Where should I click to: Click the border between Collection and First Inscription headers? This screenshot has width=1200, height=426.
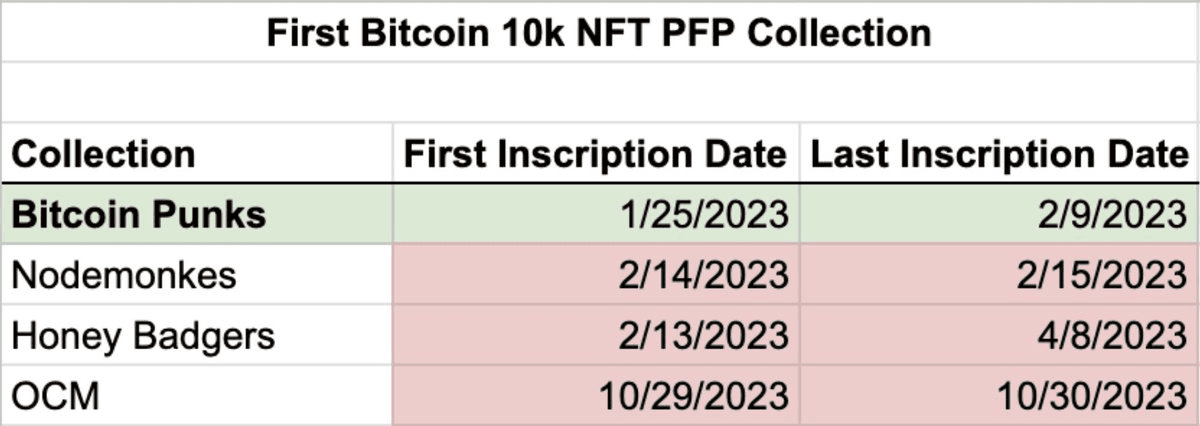[393, 154]
